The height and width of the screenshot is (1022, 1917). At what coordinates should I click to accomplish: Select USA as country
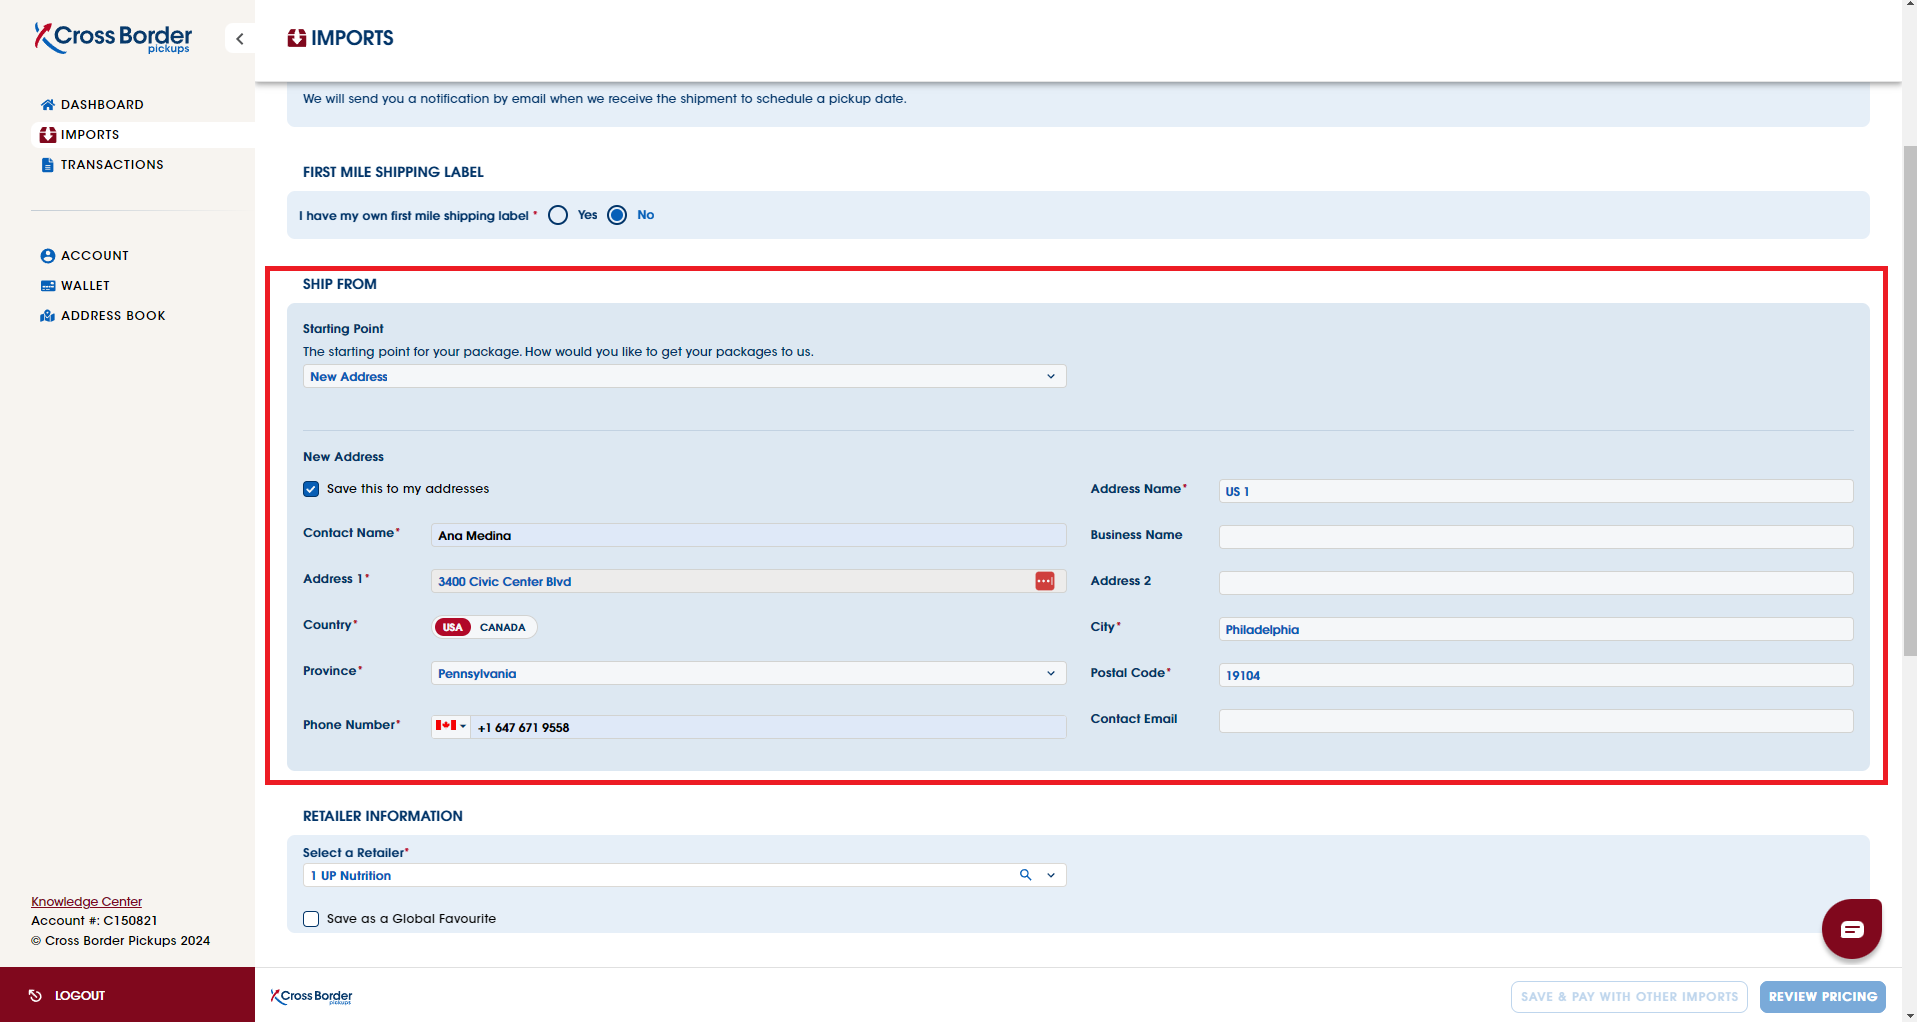pyautogui.click(x=453, y=627)
